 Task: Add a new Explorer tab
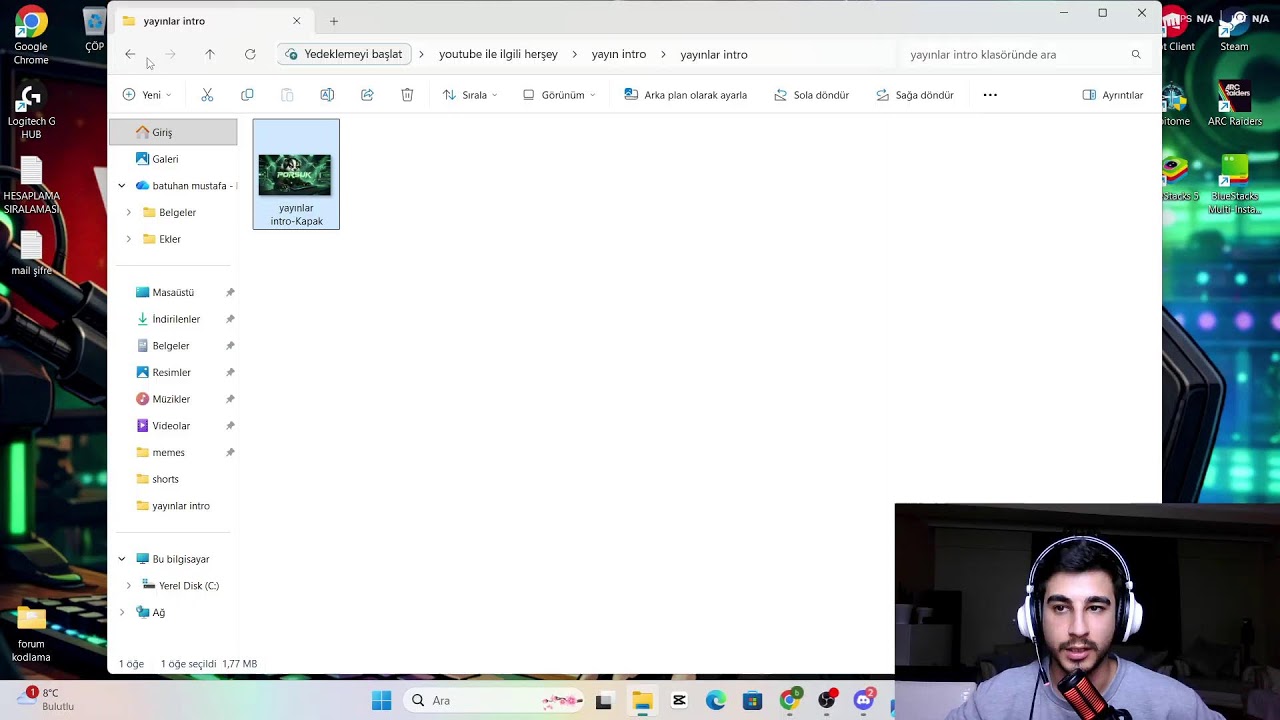[x=334, y=21]
